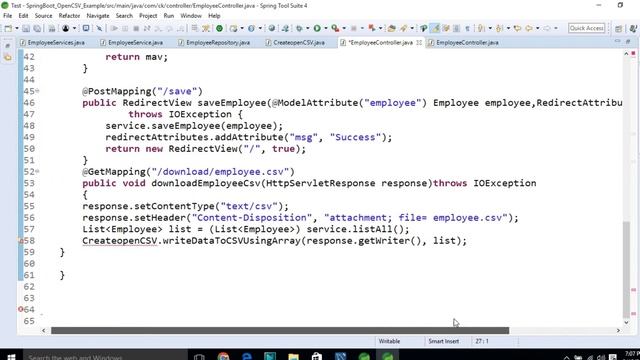
Task: Click the vertical scrollbar thumb of editor
Action: pos(627,269)
